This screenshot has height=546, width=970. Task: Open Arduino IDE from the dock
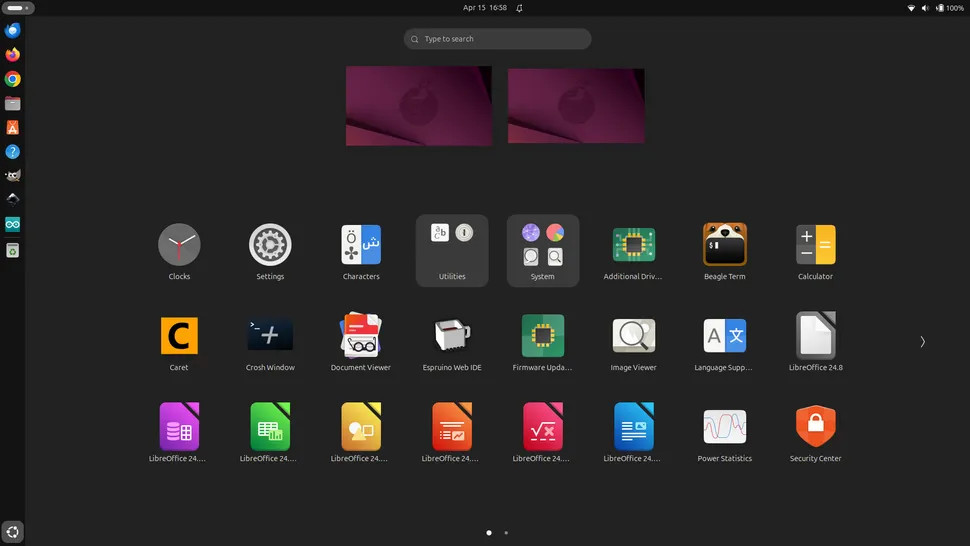tap(12, 224)
